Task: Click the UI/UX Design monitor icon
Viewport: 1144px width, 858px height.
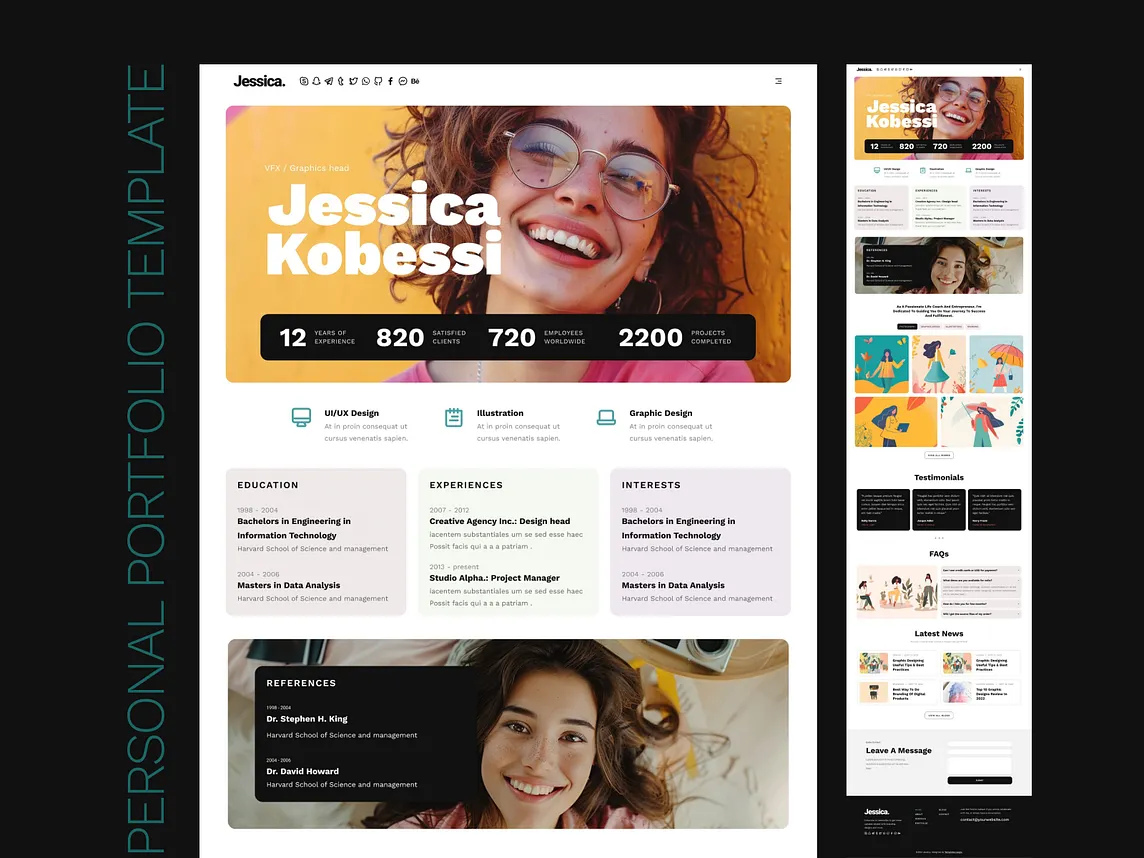Action: click(x=301, y=417)
